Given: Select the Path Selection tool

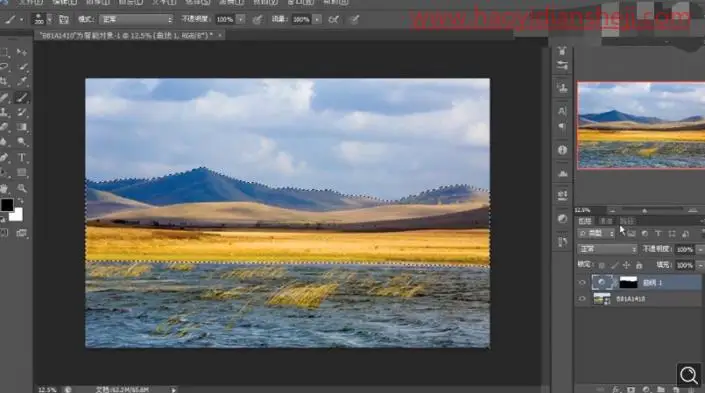Looking at the screenshot, I should coord(4,172).
